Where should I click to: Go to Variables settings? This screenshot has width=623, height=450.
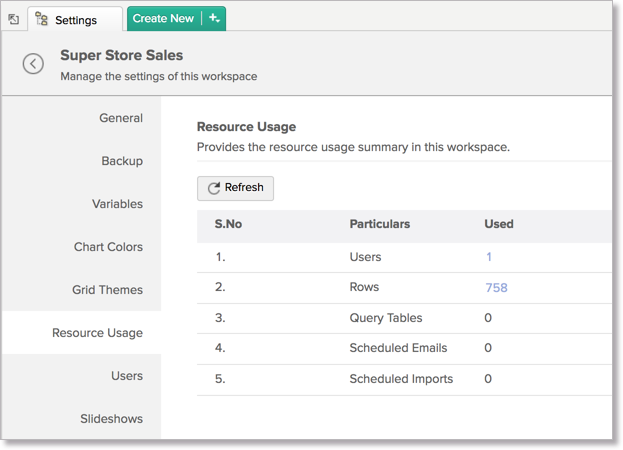tap(117, 204)
